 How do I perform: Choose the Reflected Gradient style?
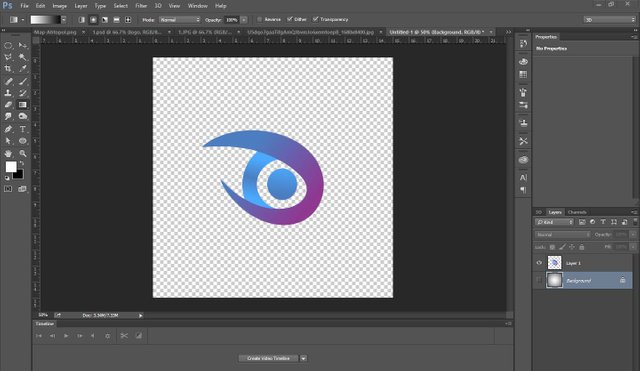[116, 20]
